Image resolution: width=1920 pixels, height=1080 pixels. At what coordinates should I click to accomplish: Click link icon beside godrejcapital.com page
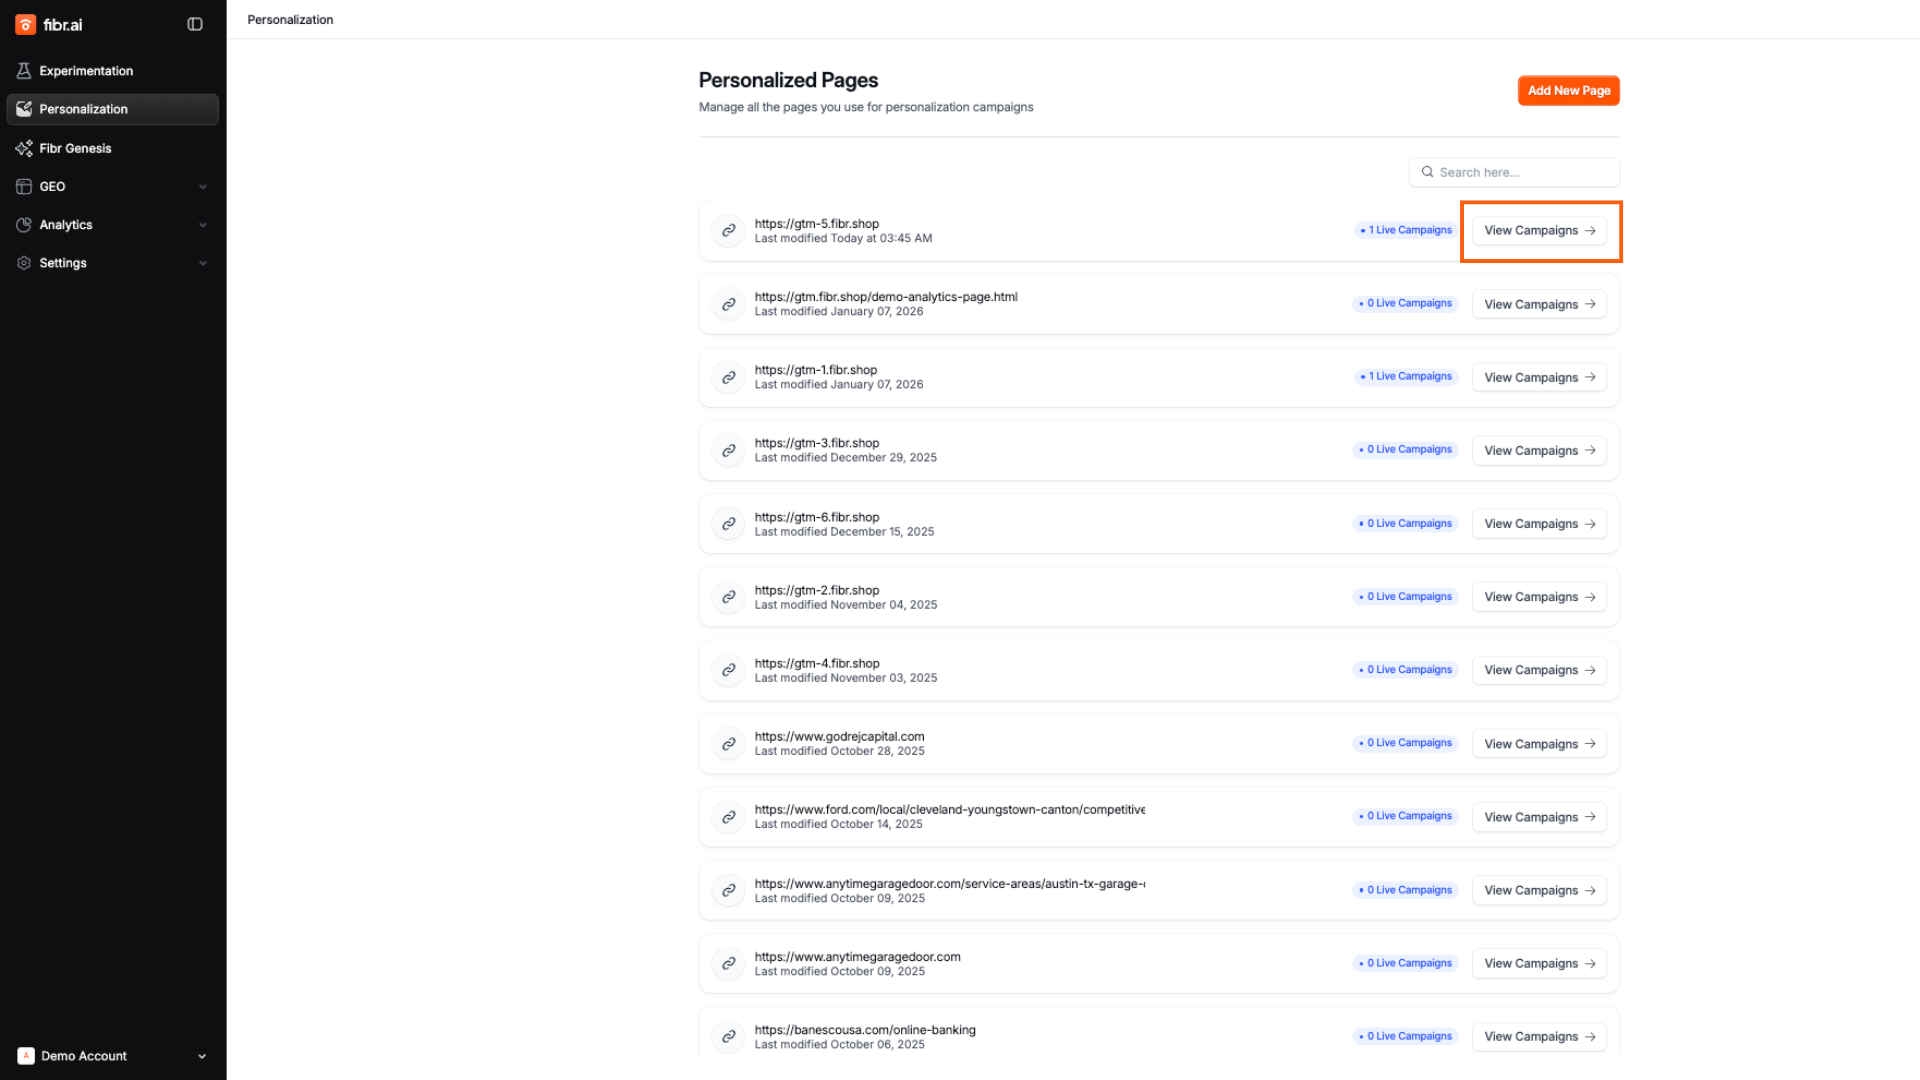[x=729, y=744]
